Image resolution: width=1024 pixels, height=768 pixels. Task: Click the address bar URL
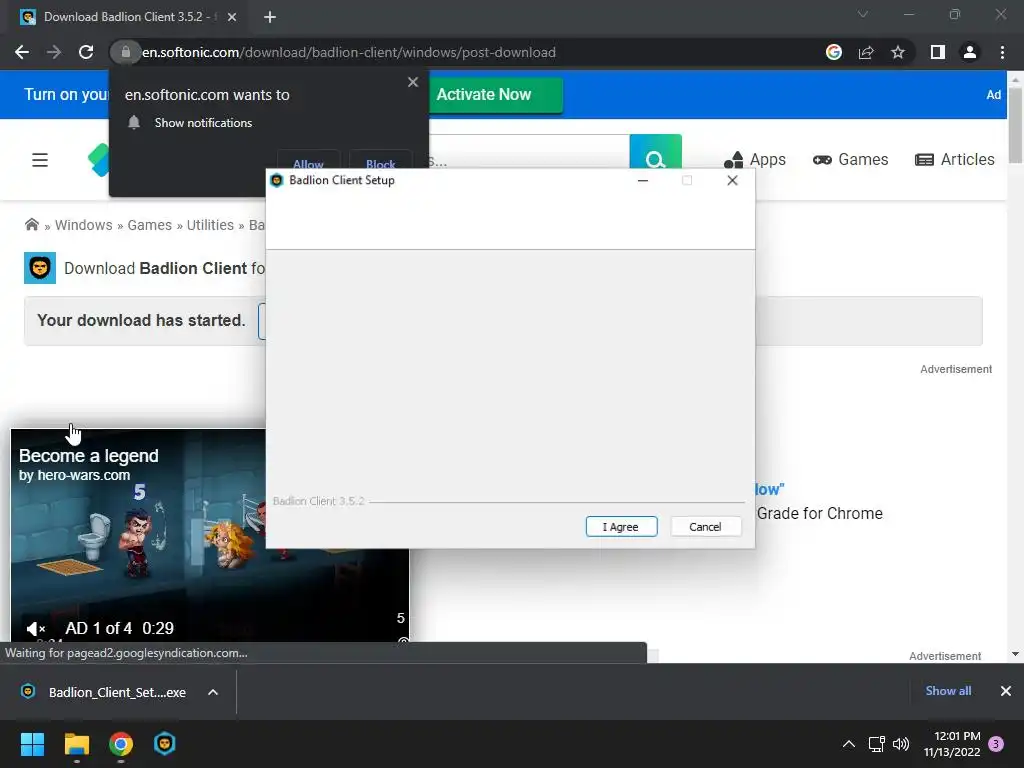coord(349,52)
